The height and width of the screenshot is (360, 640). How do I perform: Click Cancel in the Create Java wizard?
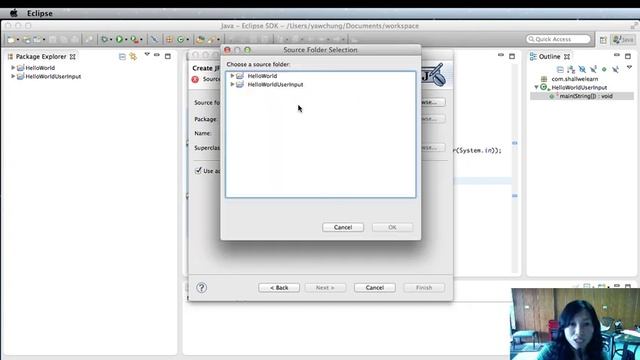[375, 288]
